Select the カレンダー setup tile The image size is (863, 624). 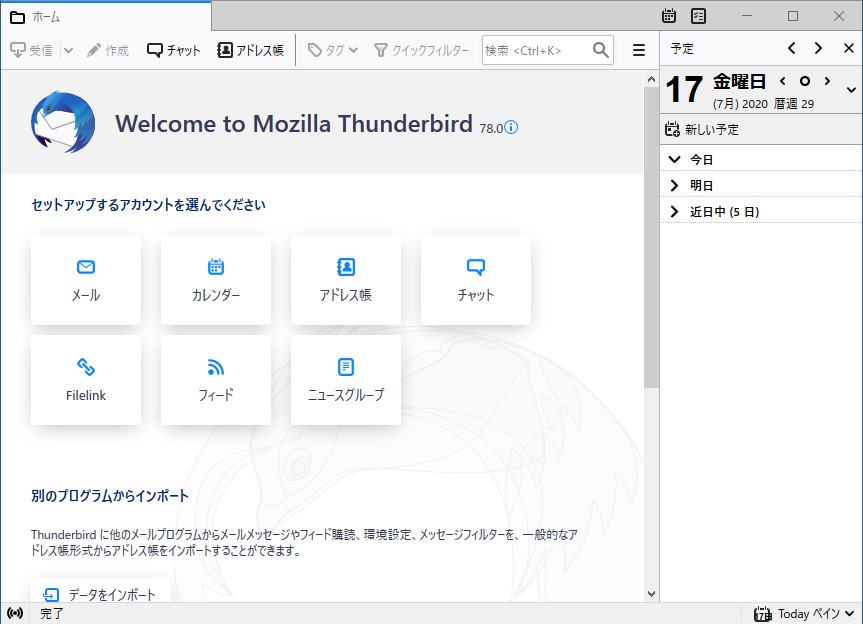215,280
